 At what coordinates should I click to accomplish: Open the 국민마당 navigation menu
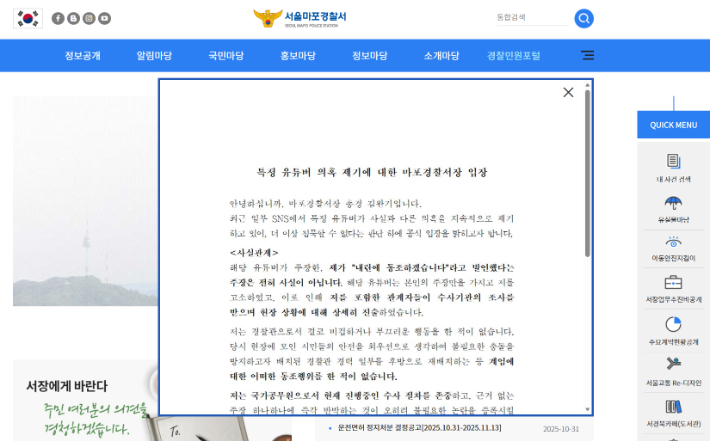click(226, 56)
